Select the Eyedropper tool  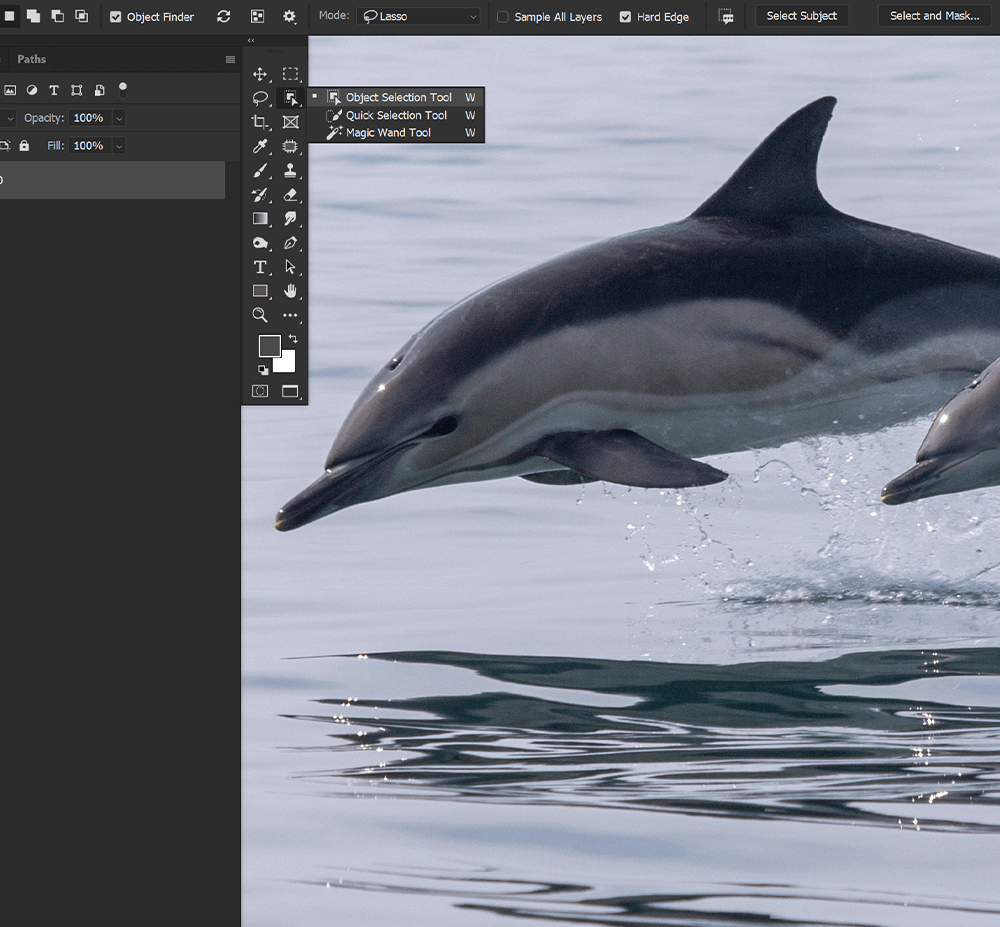click(260, 147)
